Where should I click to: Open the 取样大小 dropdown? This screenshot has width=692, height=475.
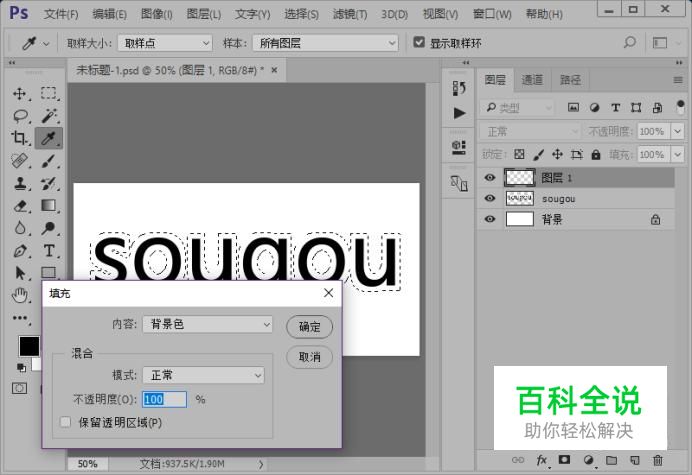[165, 43]
